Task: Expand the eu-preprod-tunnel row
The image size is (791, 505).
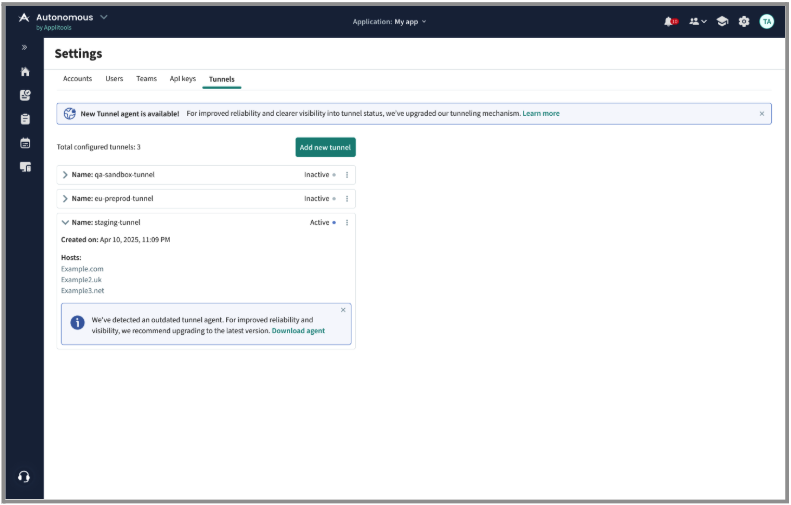Action: (66, 198)
